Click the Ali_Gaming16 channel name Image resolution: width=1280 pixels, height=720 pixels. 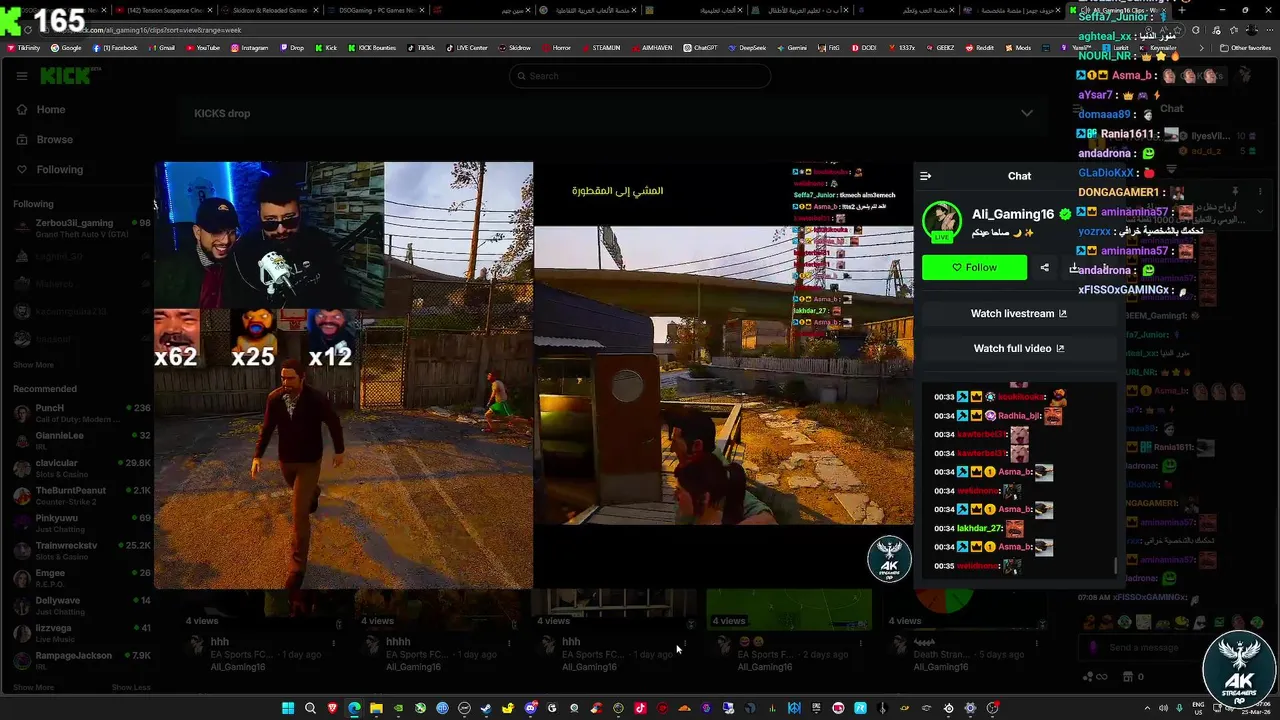pos(1013,214)
